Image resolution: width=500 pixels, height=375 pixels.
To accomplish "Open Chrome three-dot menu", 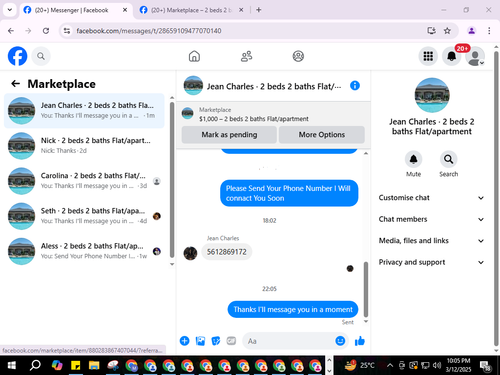I will (489, 31).
